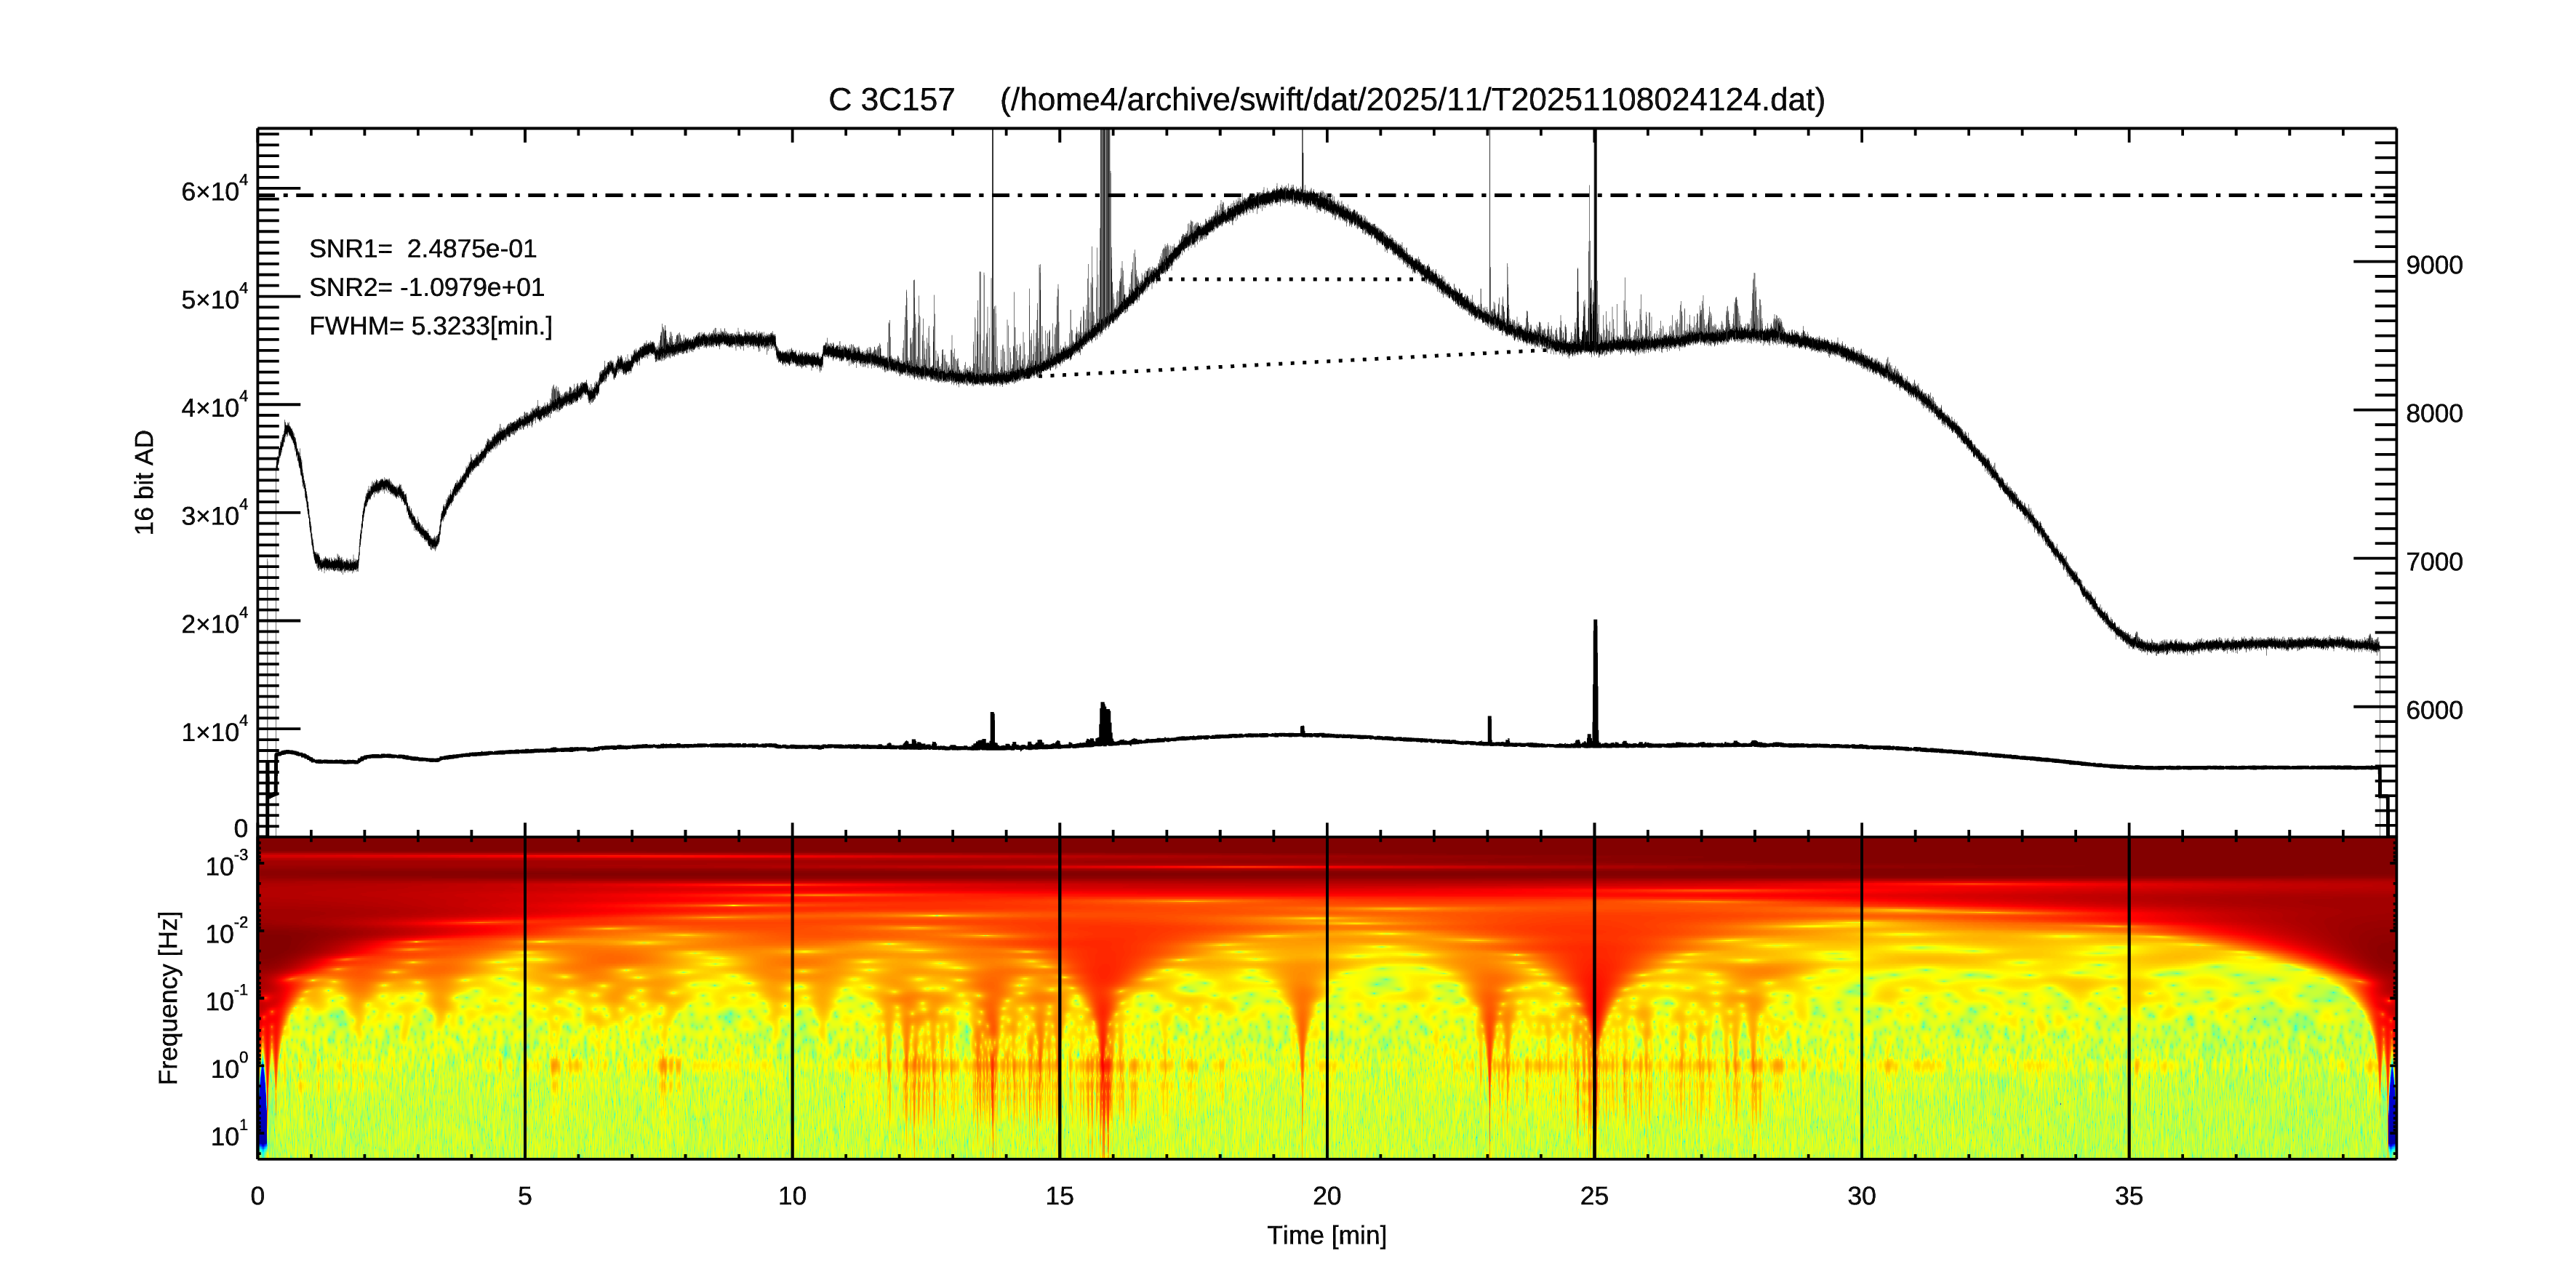Click the 10^0 frequency tick label

(228, 1068)
